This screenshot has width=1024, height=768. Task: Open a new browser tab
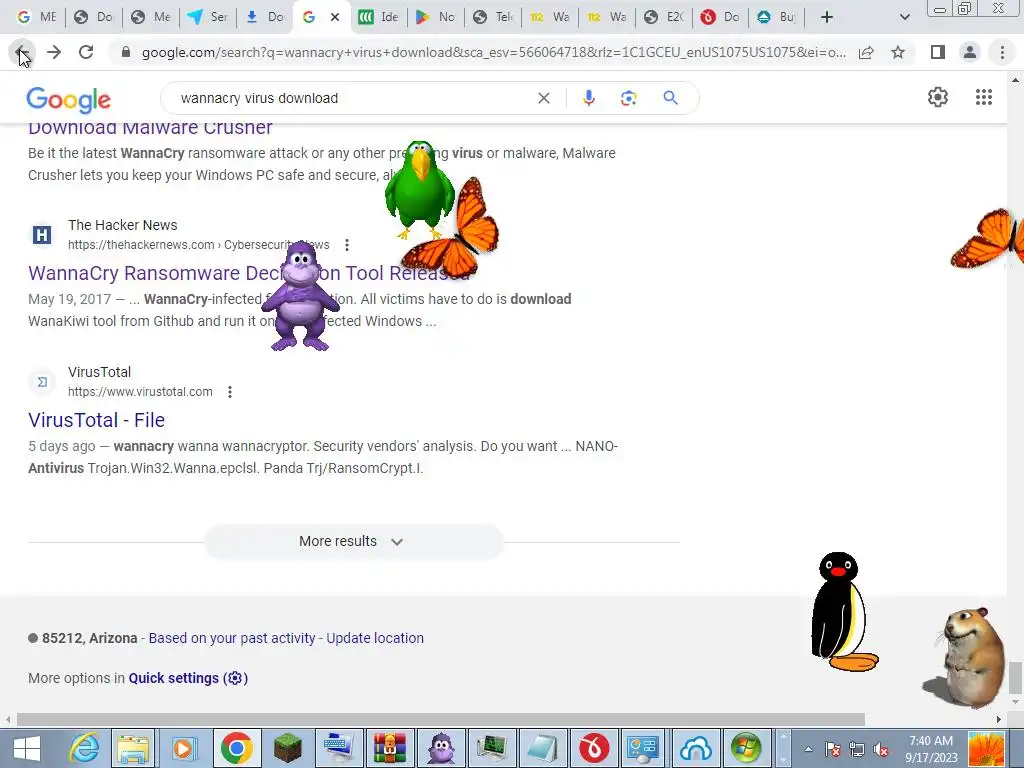click(x=827, y=17)
